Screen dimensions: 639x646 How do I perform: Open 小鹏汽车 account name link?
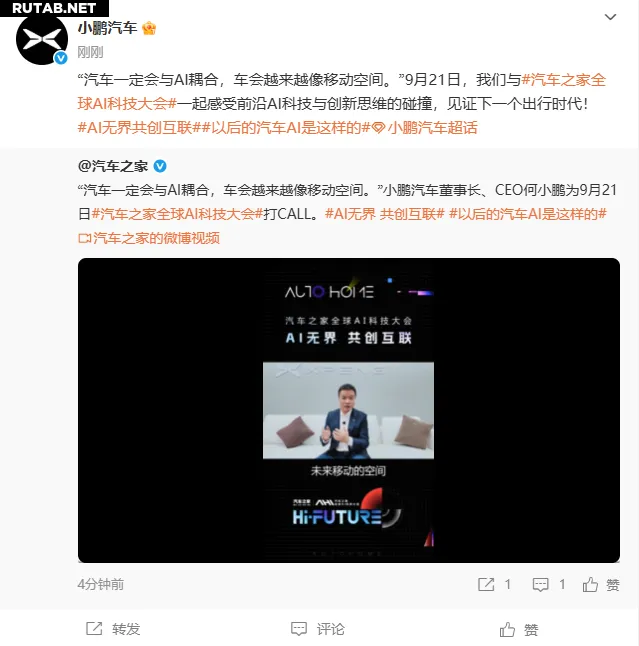coord(108,28)
